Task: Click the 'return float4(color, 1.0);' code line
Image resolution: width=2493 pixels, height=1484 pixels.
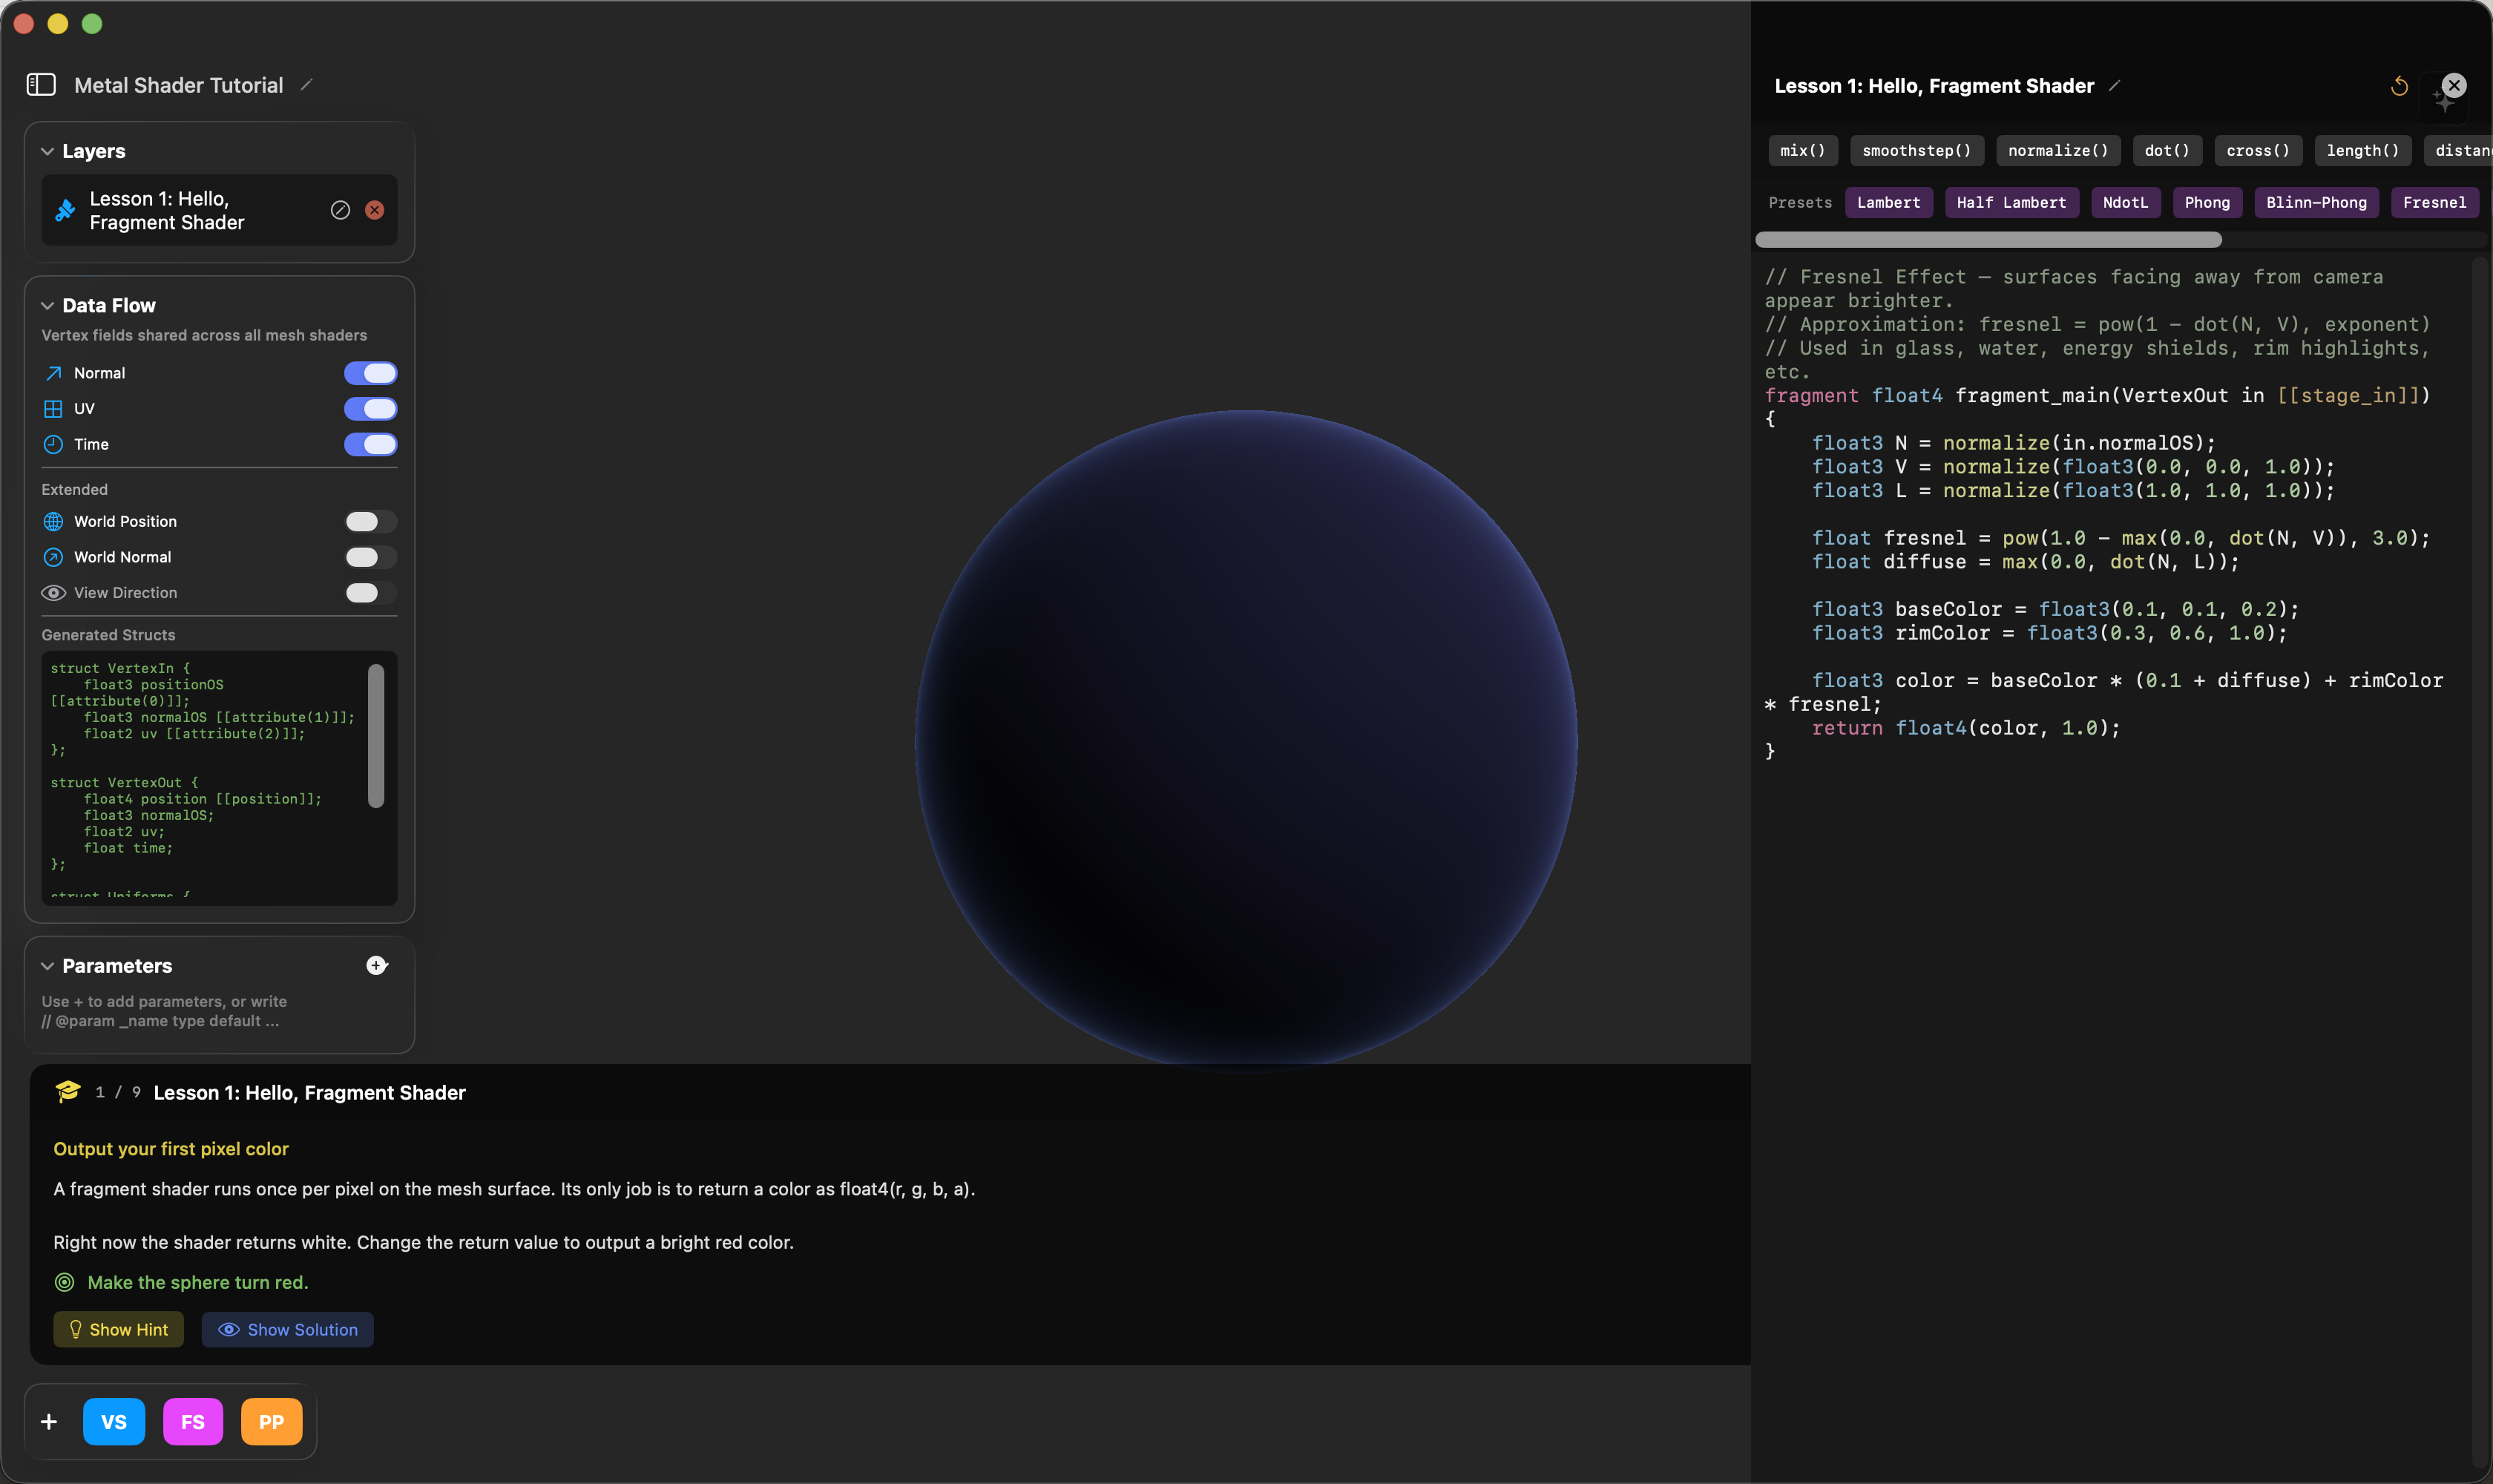Action: [x=1966, y=729]
